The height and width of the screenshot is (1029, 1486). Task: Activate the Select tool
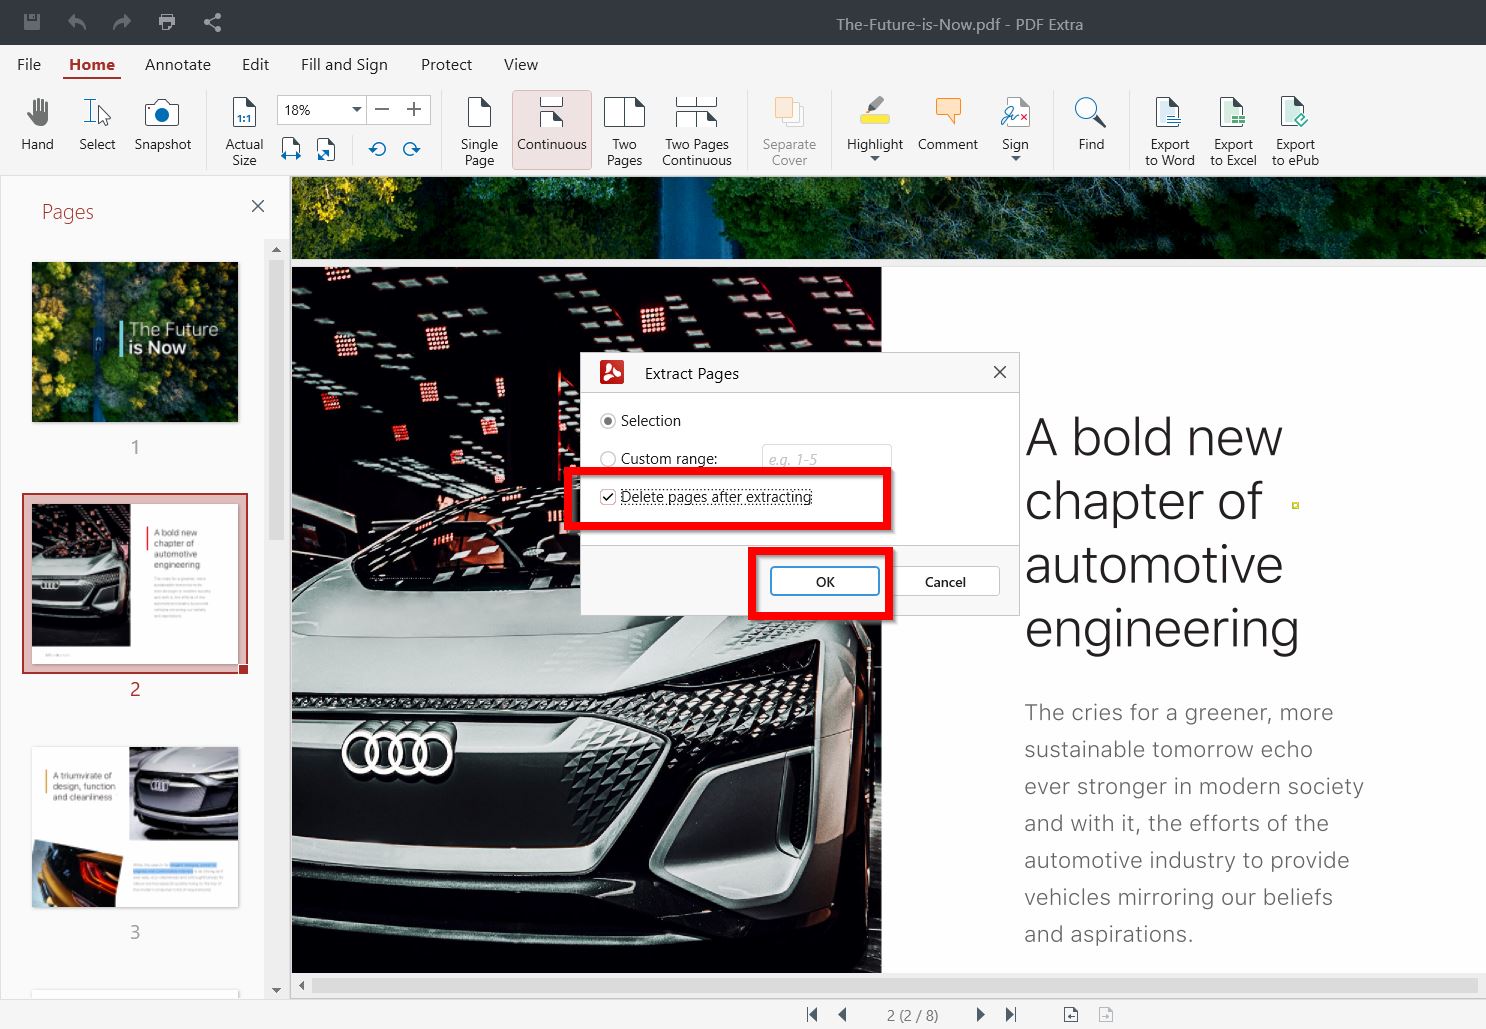[97, 125]
